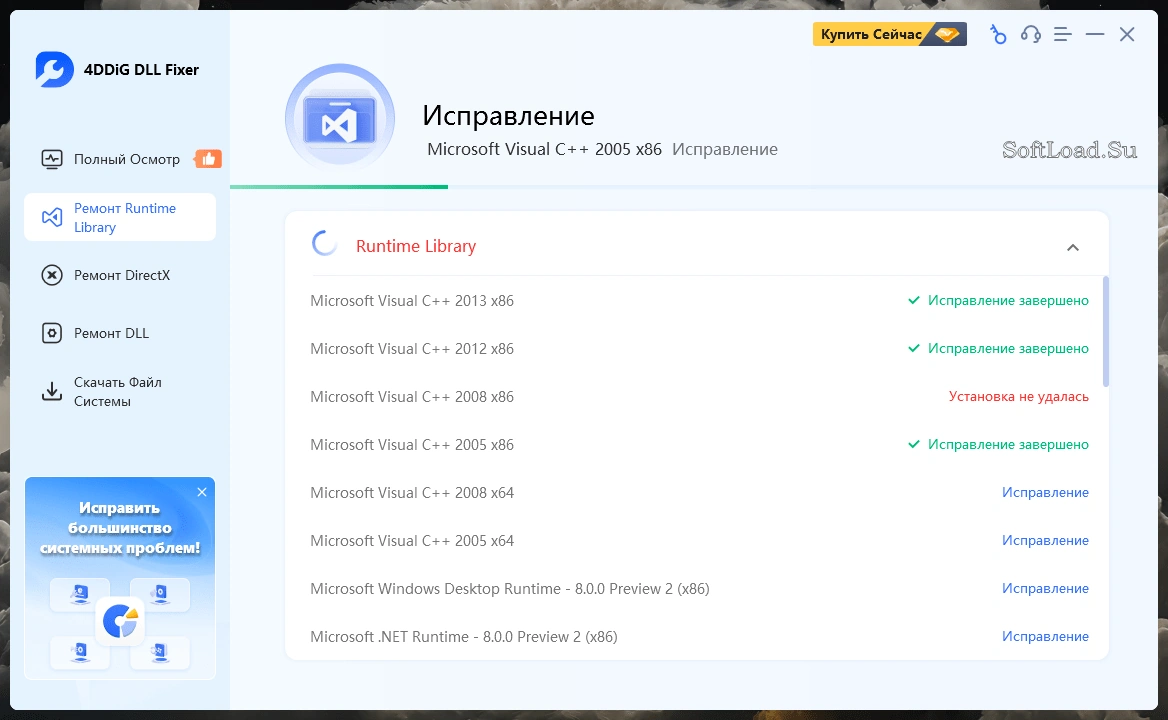The height and width of the screenshot is (720, 1168).
Task: Open the Ремонт DirectX section
Action: point(119,275)
